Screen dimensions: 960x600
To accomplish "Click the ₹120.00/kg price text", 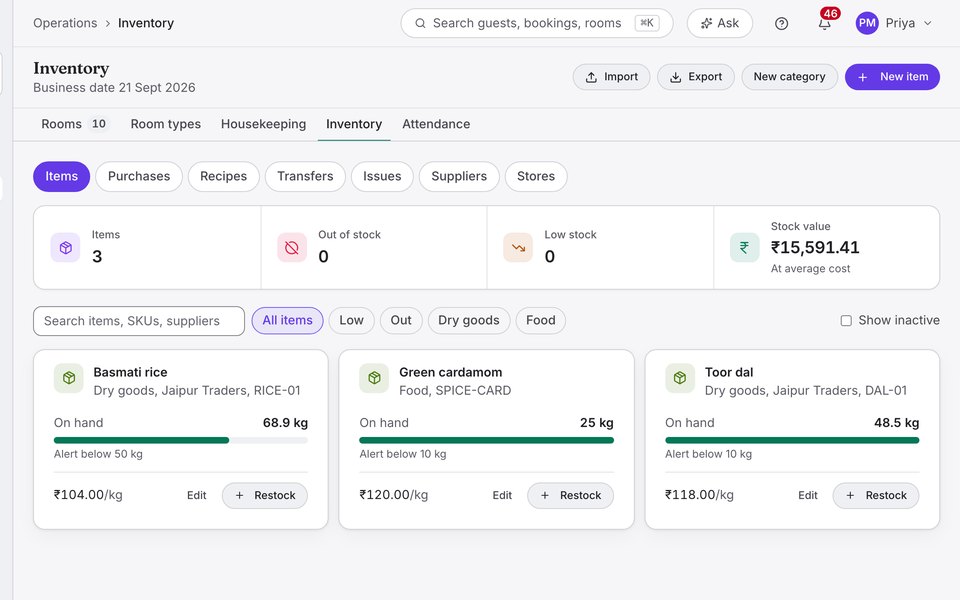I will [x=394, y=495].
